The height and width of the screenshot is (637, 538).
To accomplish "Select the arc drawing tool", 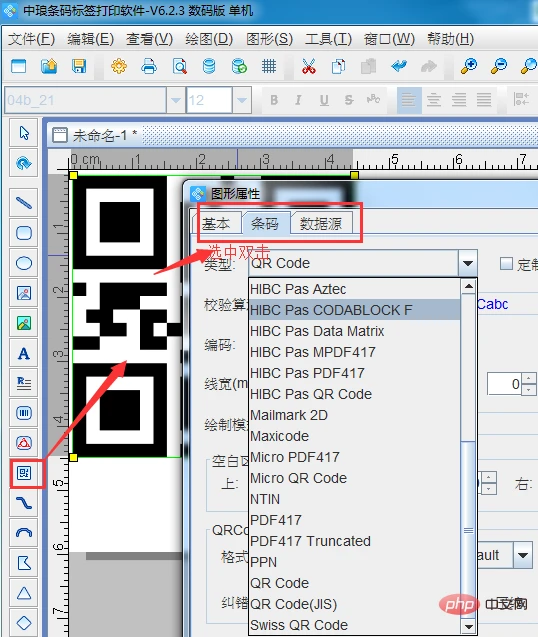I will click(x=24, y=533).
